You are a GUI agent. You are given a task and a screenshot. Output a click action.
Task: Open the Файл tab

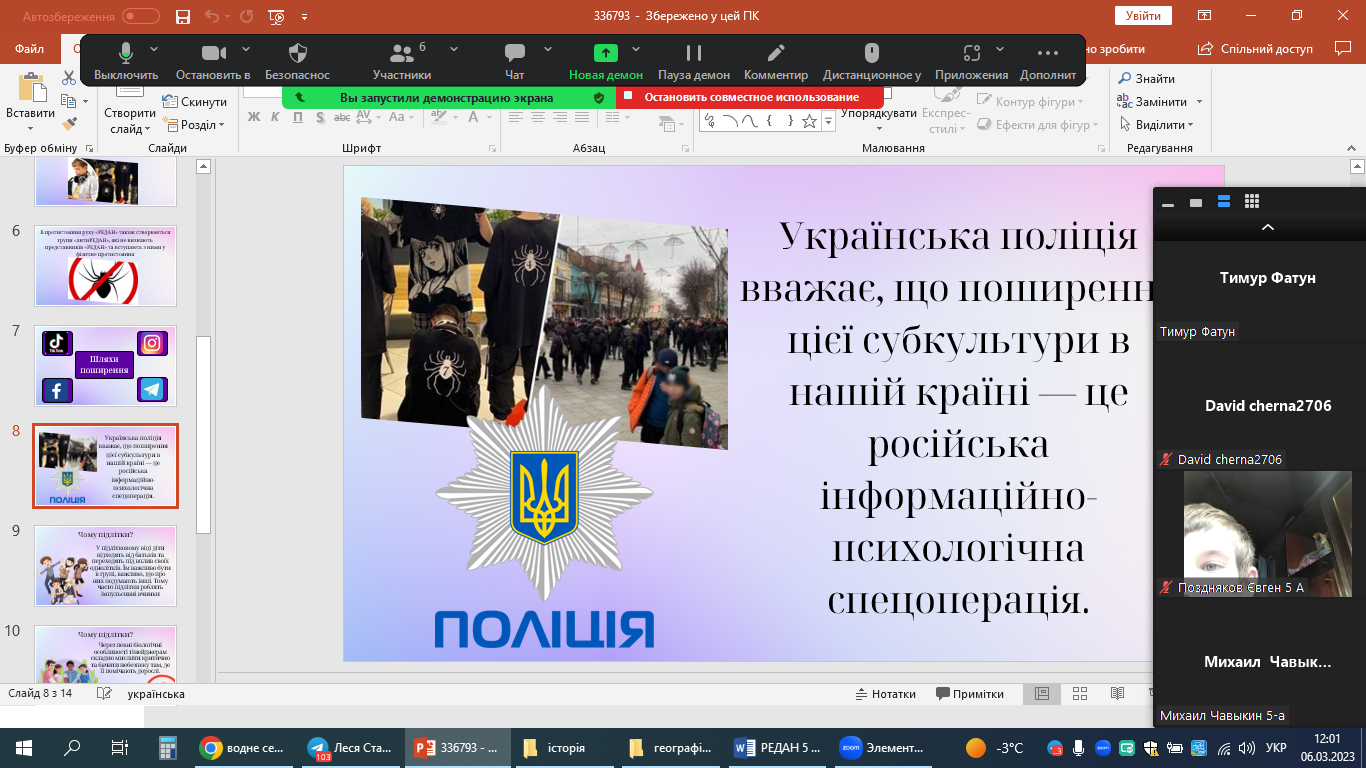click(30, 48)
